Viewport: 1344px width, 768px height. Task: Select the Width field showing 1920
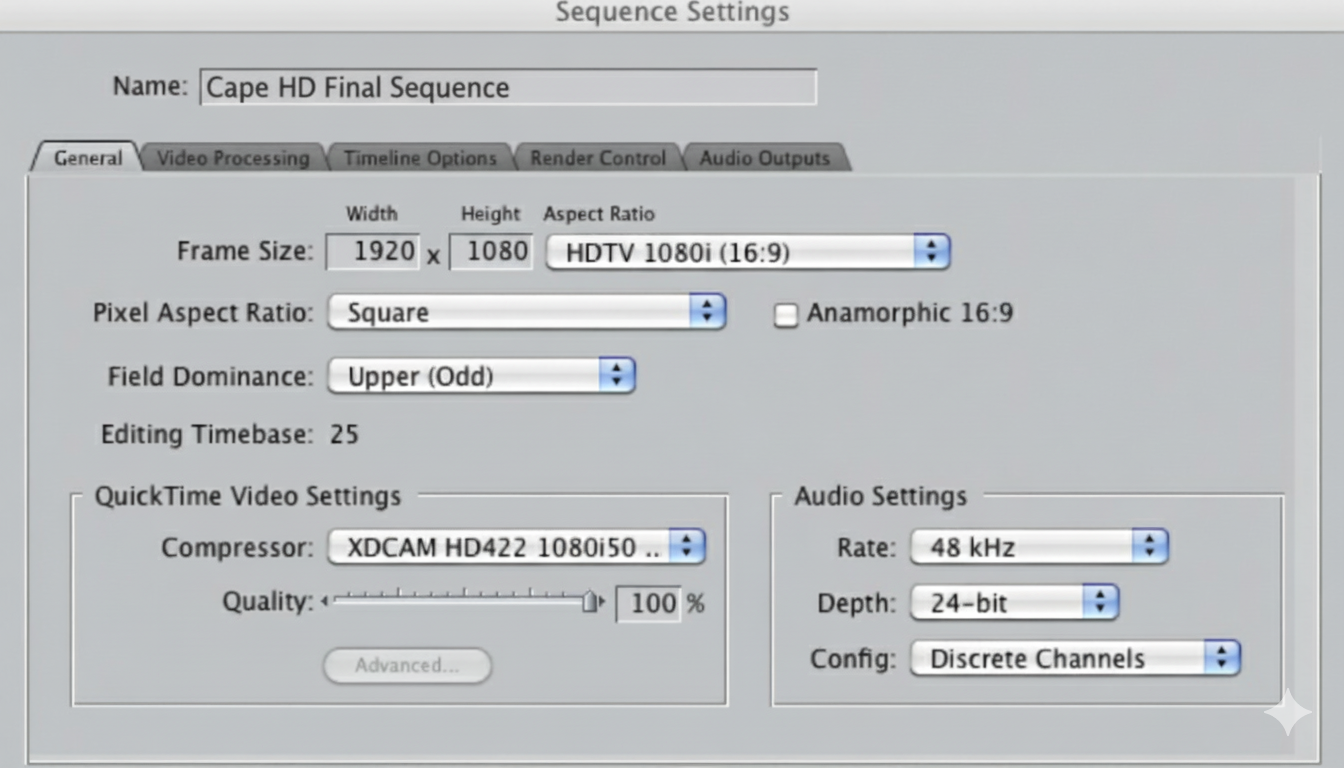point(372,251)
